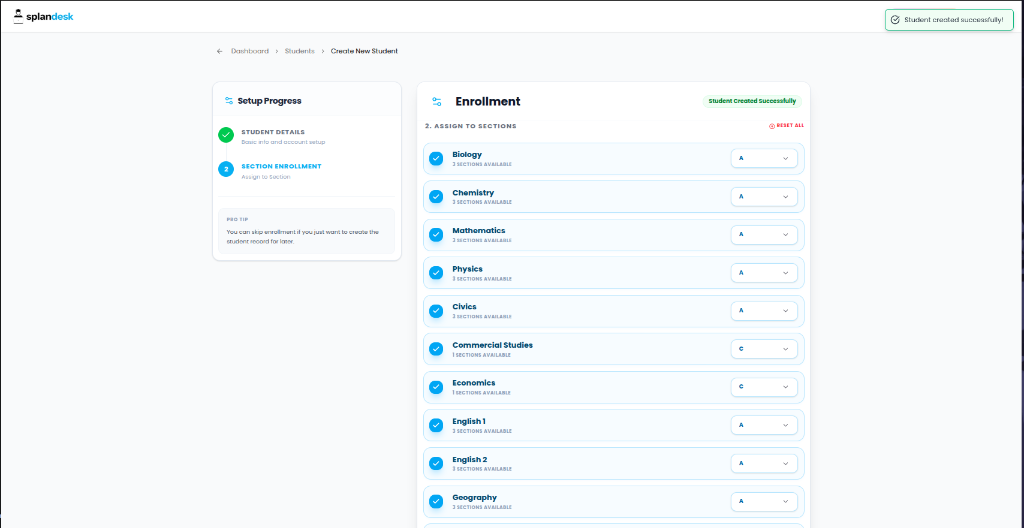
Task: Click the checkmark icon in the success toast
Action: 895,20
